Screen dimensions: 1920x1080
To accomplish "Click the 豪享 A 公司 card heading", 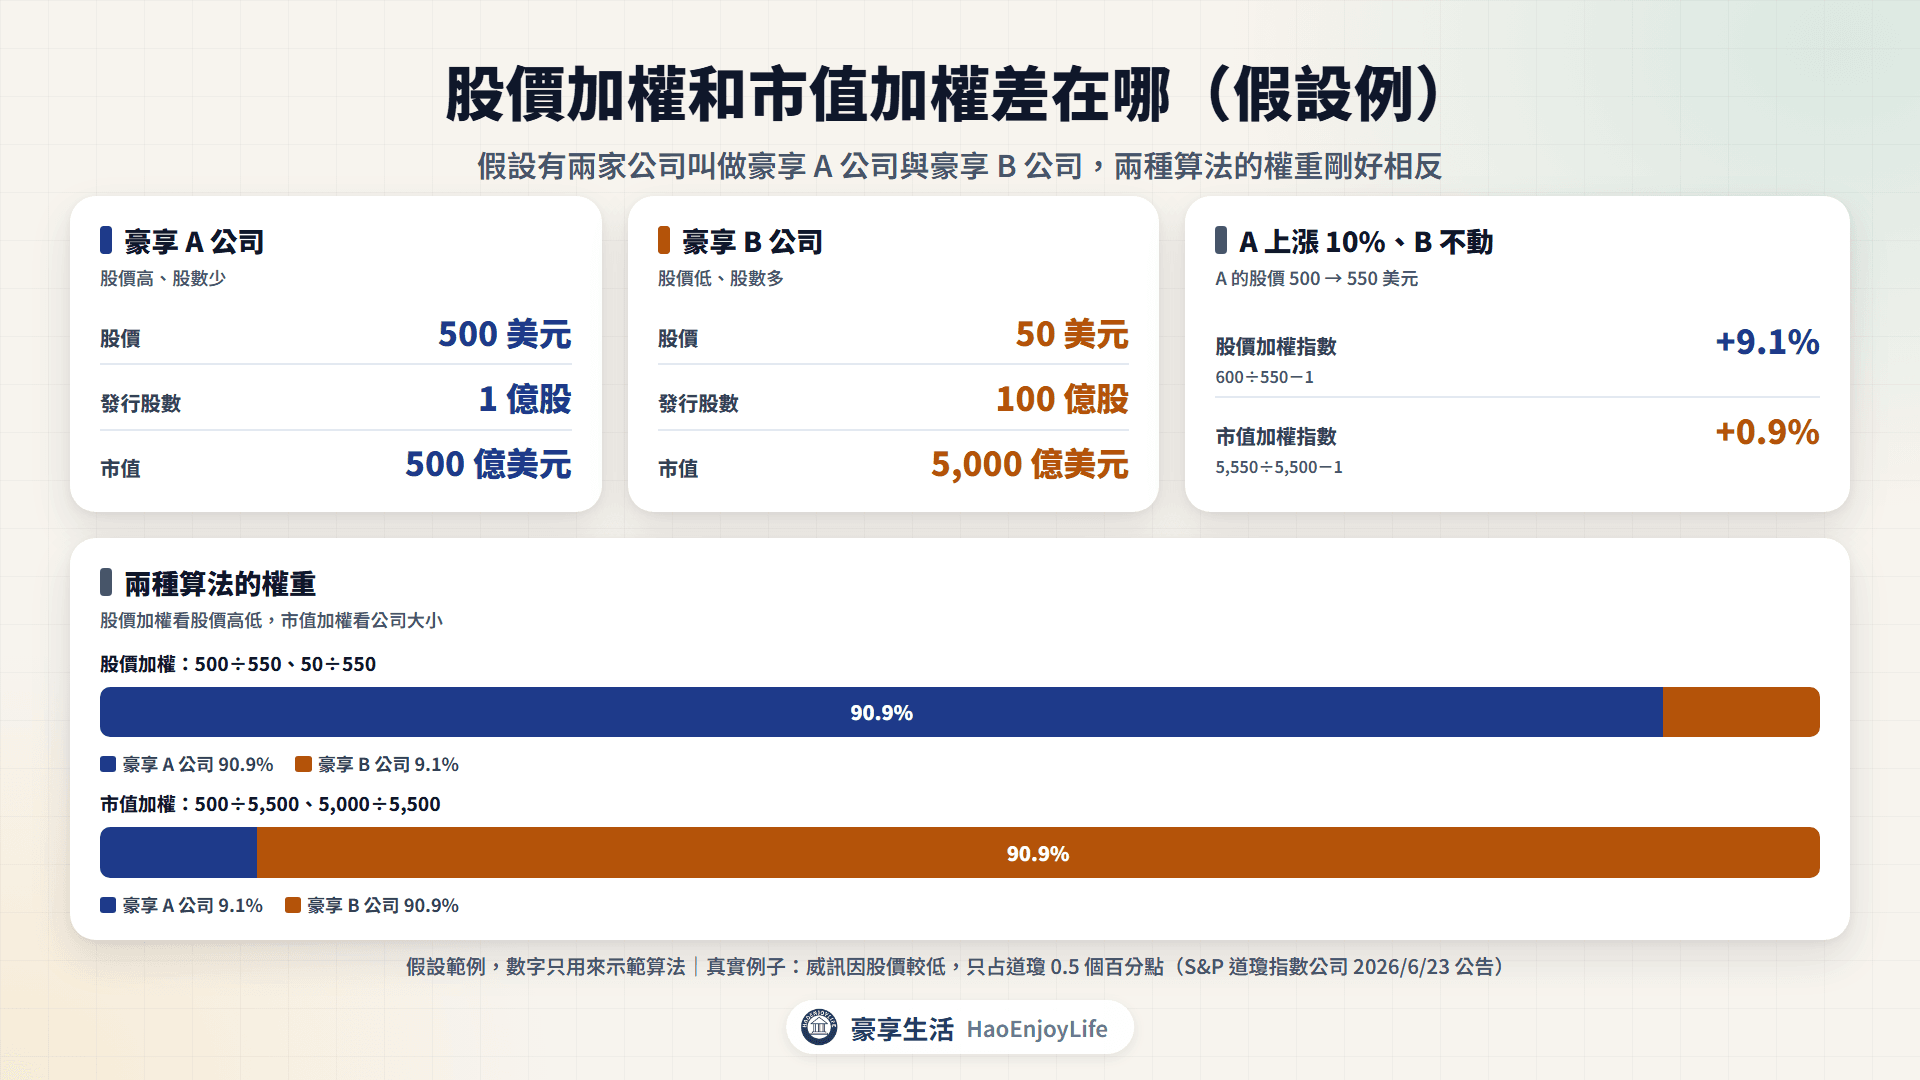I will pos(194,241).
